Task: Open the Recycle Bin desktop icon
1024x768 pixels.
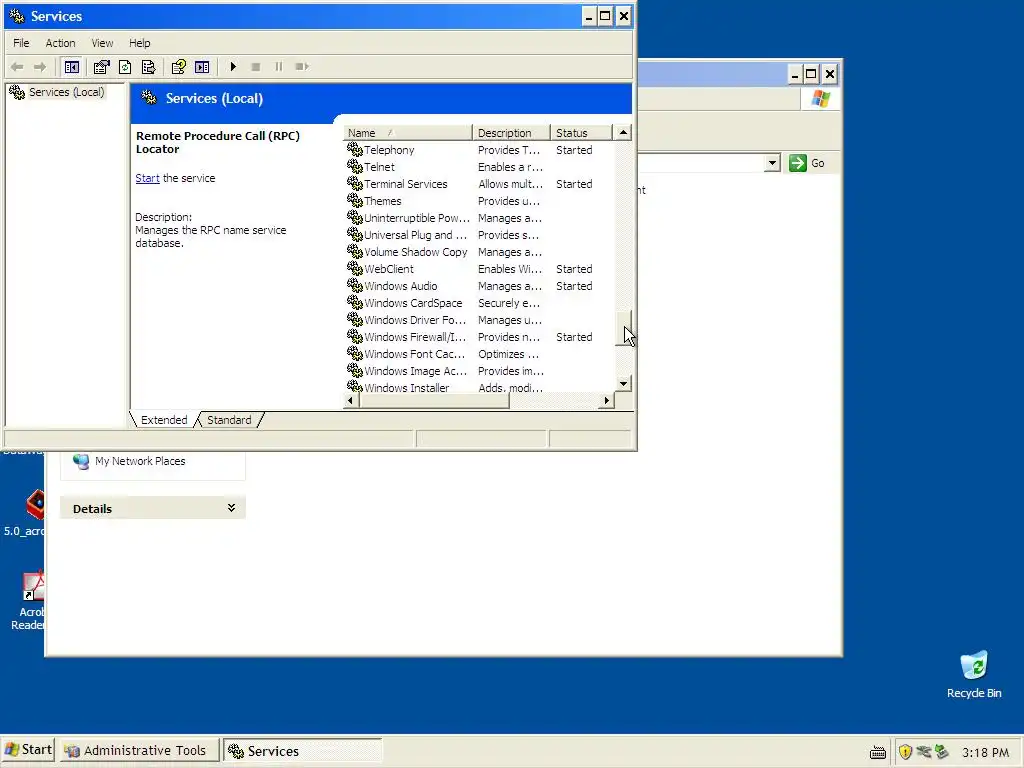Action: (974, 675)
